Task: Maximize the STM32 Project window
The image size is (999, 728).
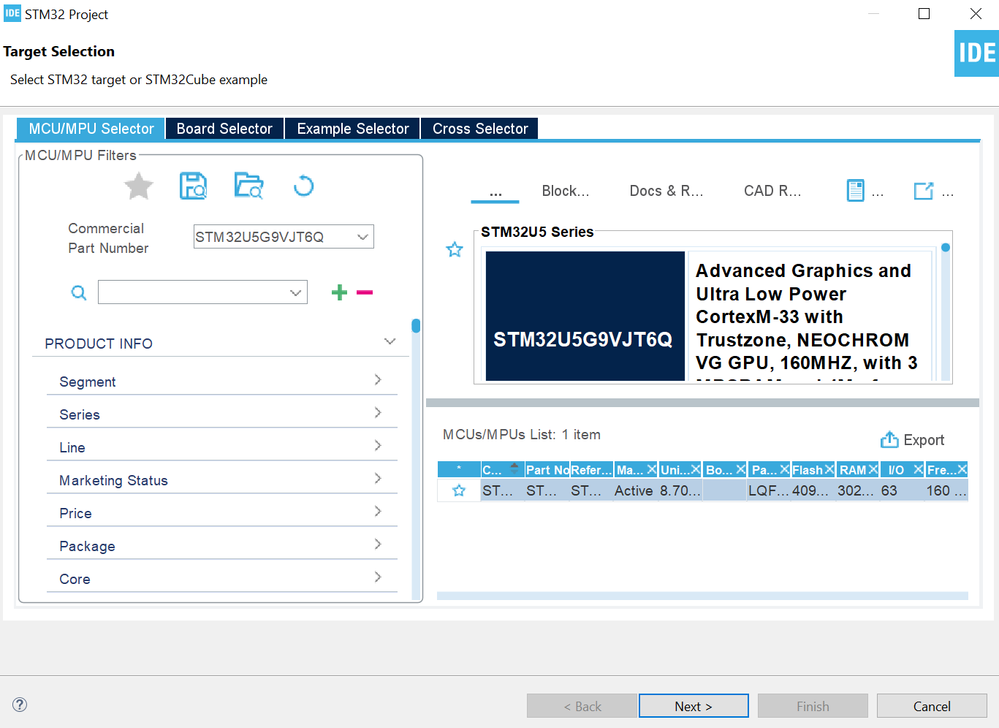Action: (924, 13)
